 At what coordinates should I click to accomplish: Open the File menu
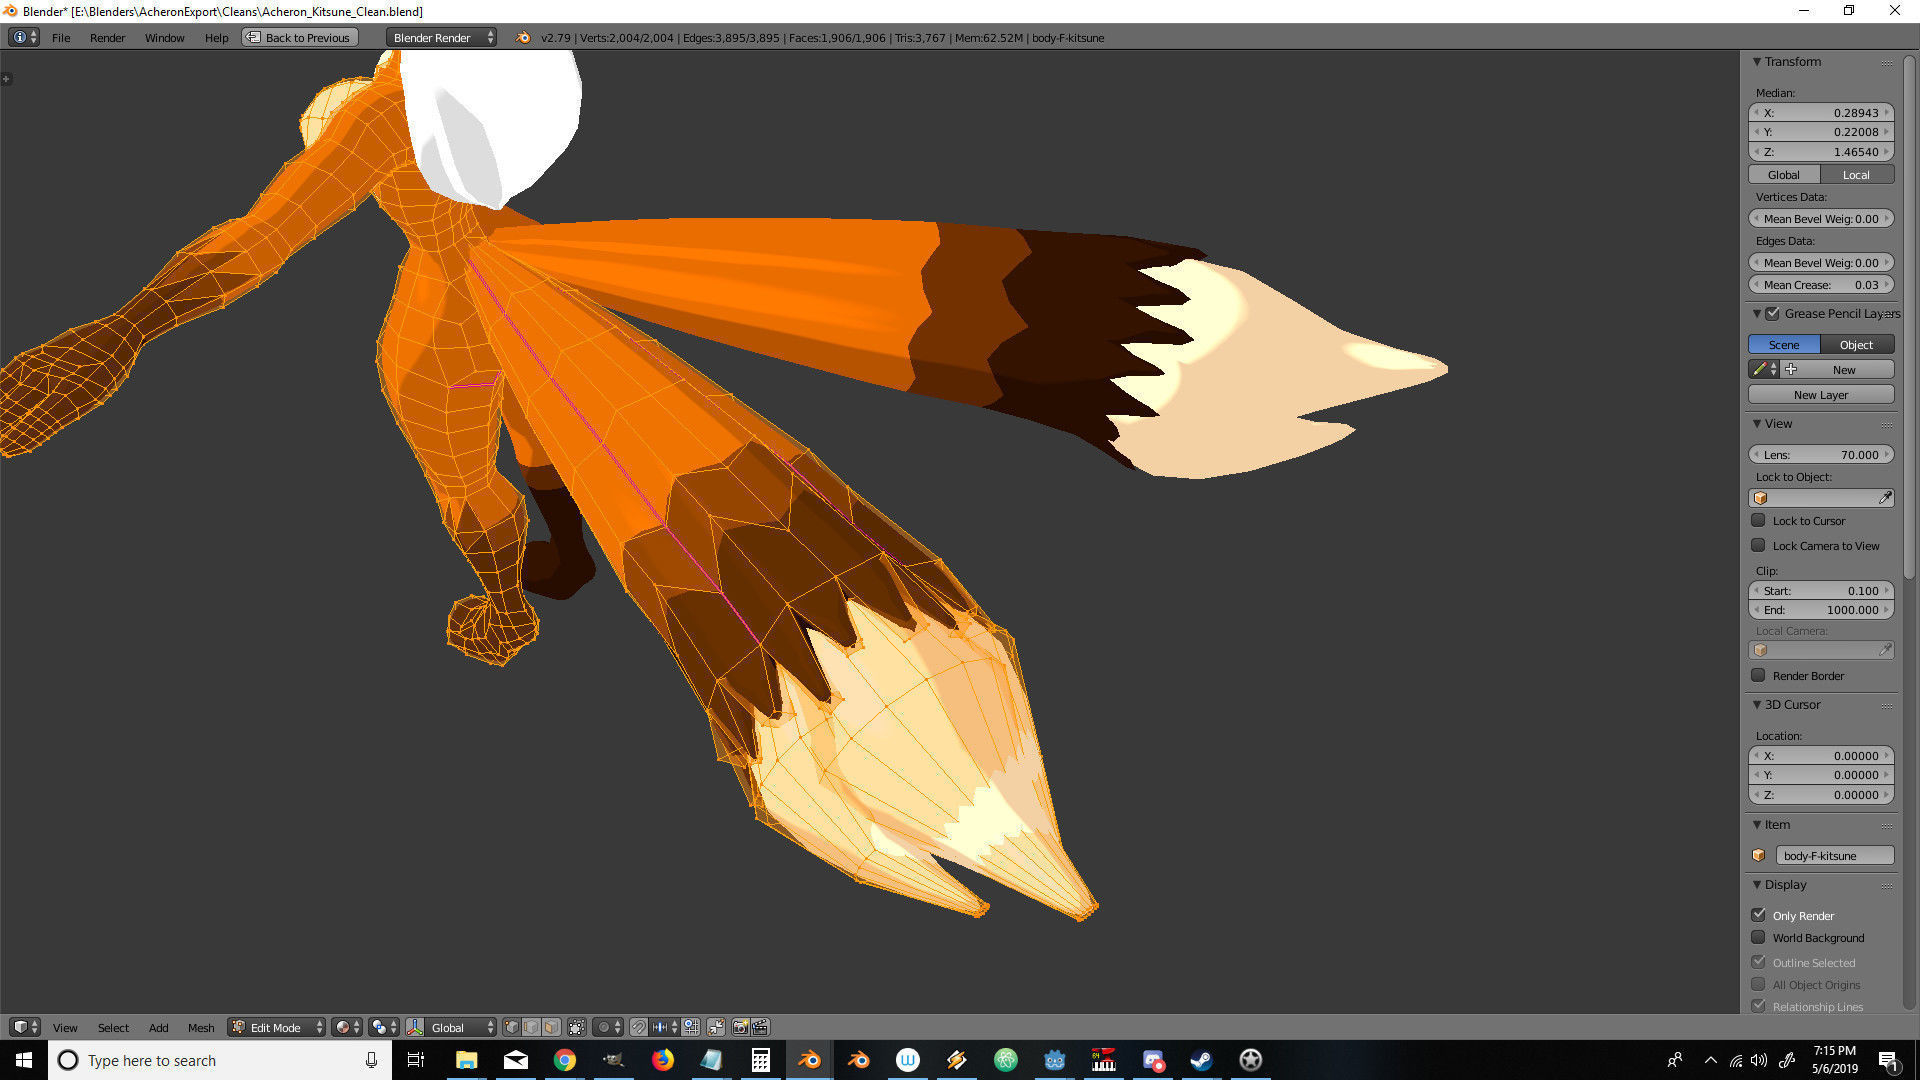61,37
